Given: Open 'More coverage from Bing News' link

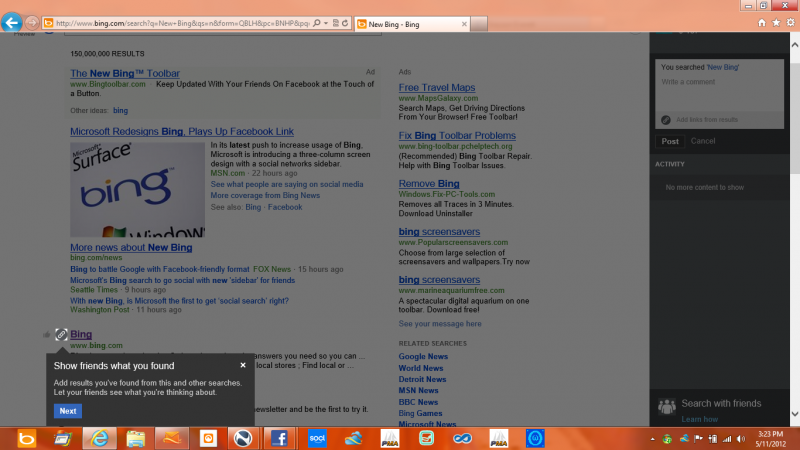Looking at the screenshot, I should [x=265, y=195].
